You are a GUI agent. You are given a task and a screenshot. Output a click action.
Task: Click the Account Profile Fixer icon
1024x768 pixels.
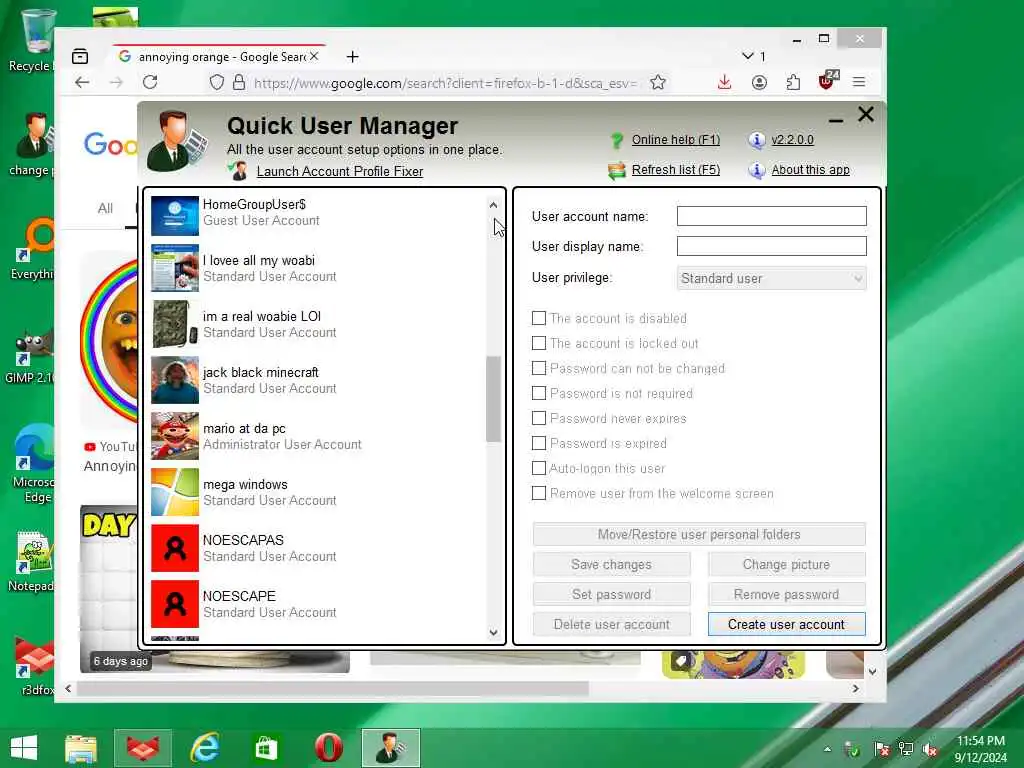pos(238,171)
